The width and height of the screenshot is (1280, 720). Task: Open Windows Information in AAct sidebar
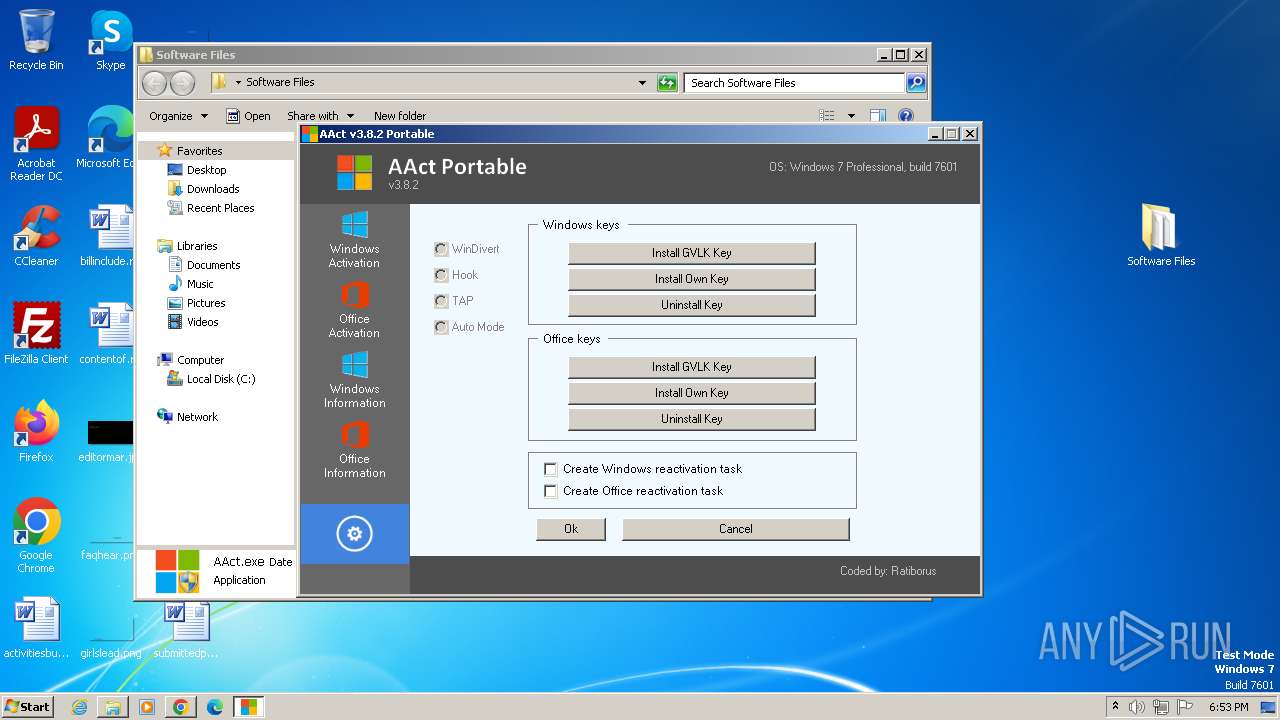[x=354, y=380]
